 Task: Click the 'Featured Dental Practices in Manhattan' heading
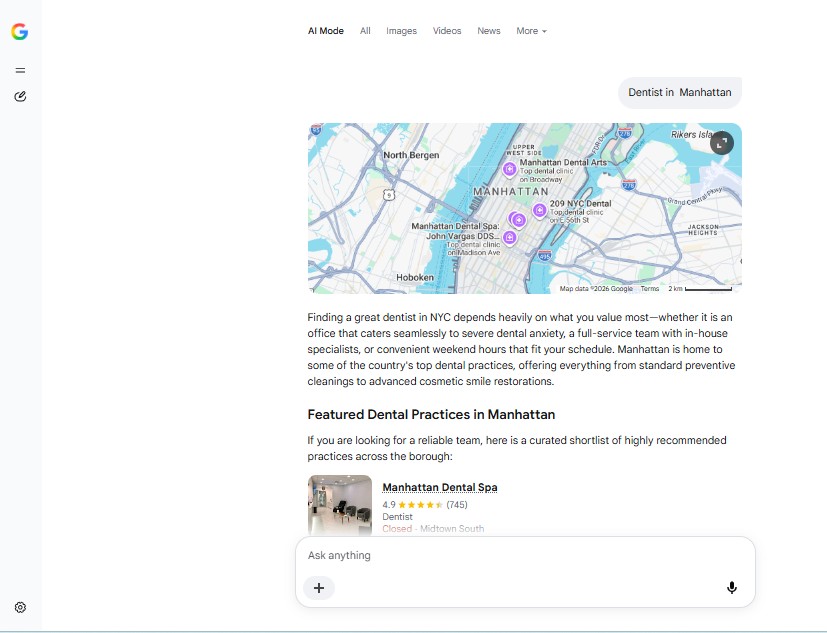[x=431, y=415]
